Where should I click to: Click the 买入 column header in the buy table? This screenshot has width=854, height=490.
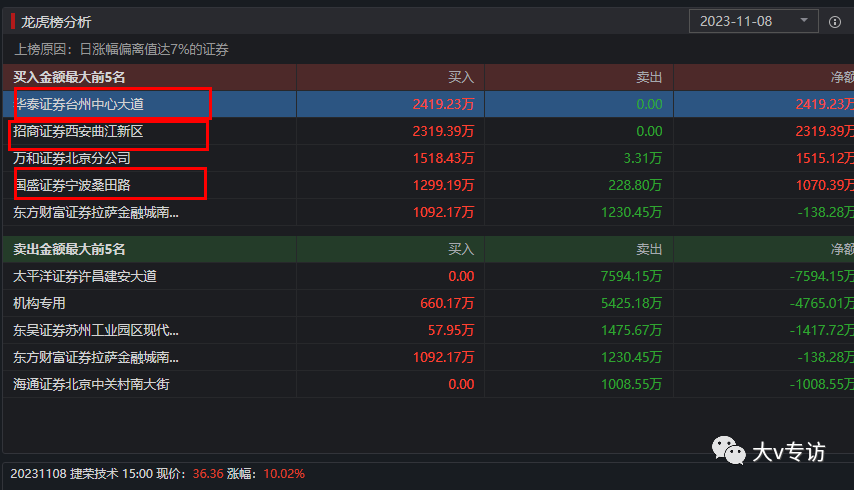pyautogui.click(x=460, y=77)
